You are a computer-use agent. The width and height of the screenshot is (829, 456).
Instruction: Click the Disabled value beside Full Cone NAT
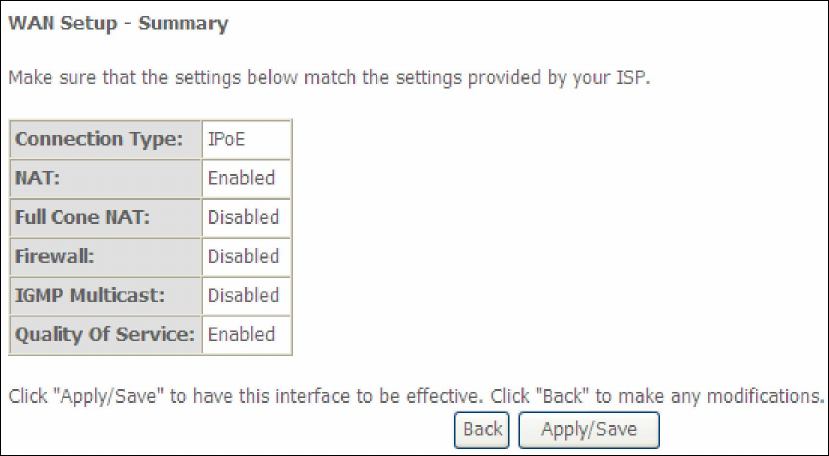246,217
